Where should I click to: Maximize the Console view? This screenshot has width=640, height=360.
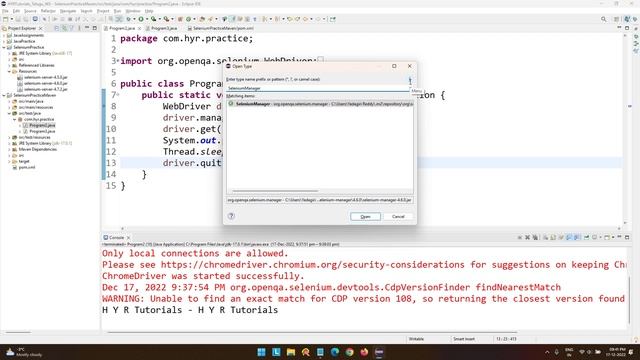tap(627, 237)
